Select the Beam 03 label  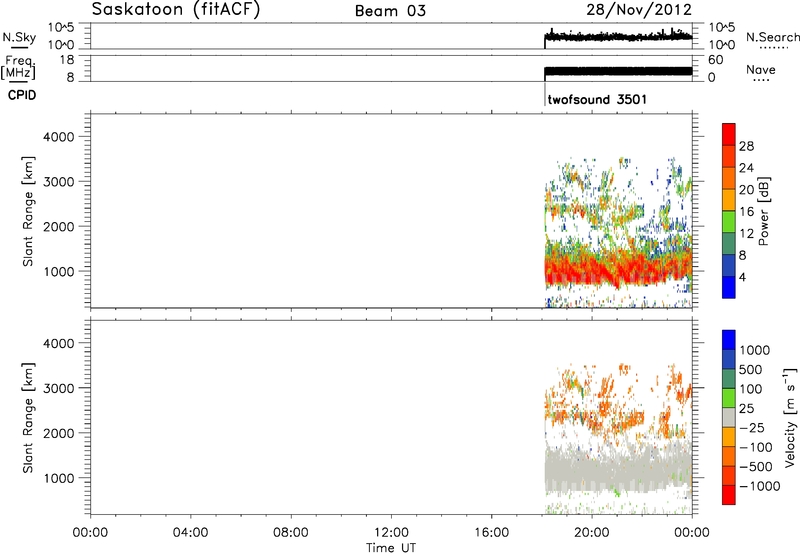[390, 11]
